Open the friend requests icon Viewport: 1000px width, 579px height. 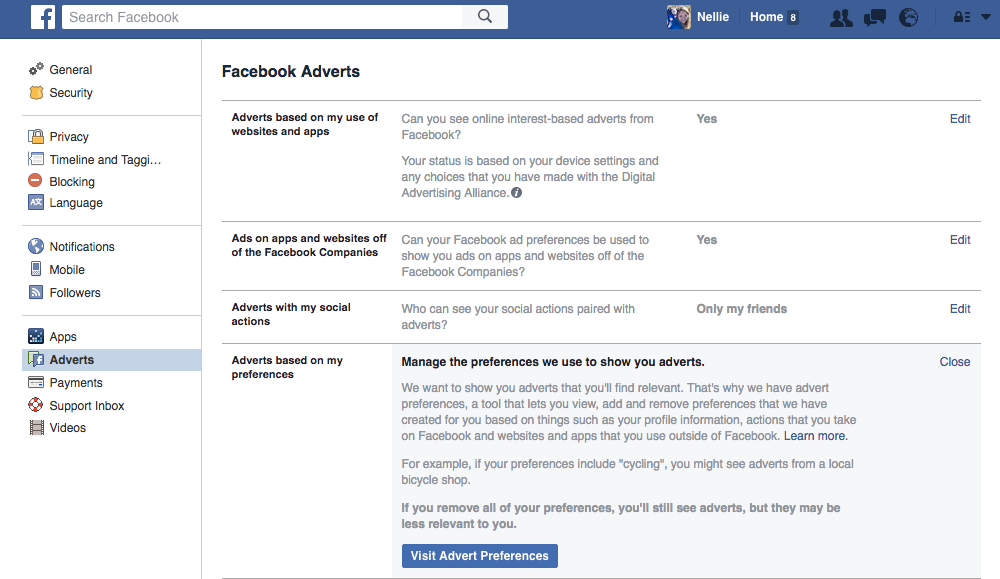coord(841,18)
